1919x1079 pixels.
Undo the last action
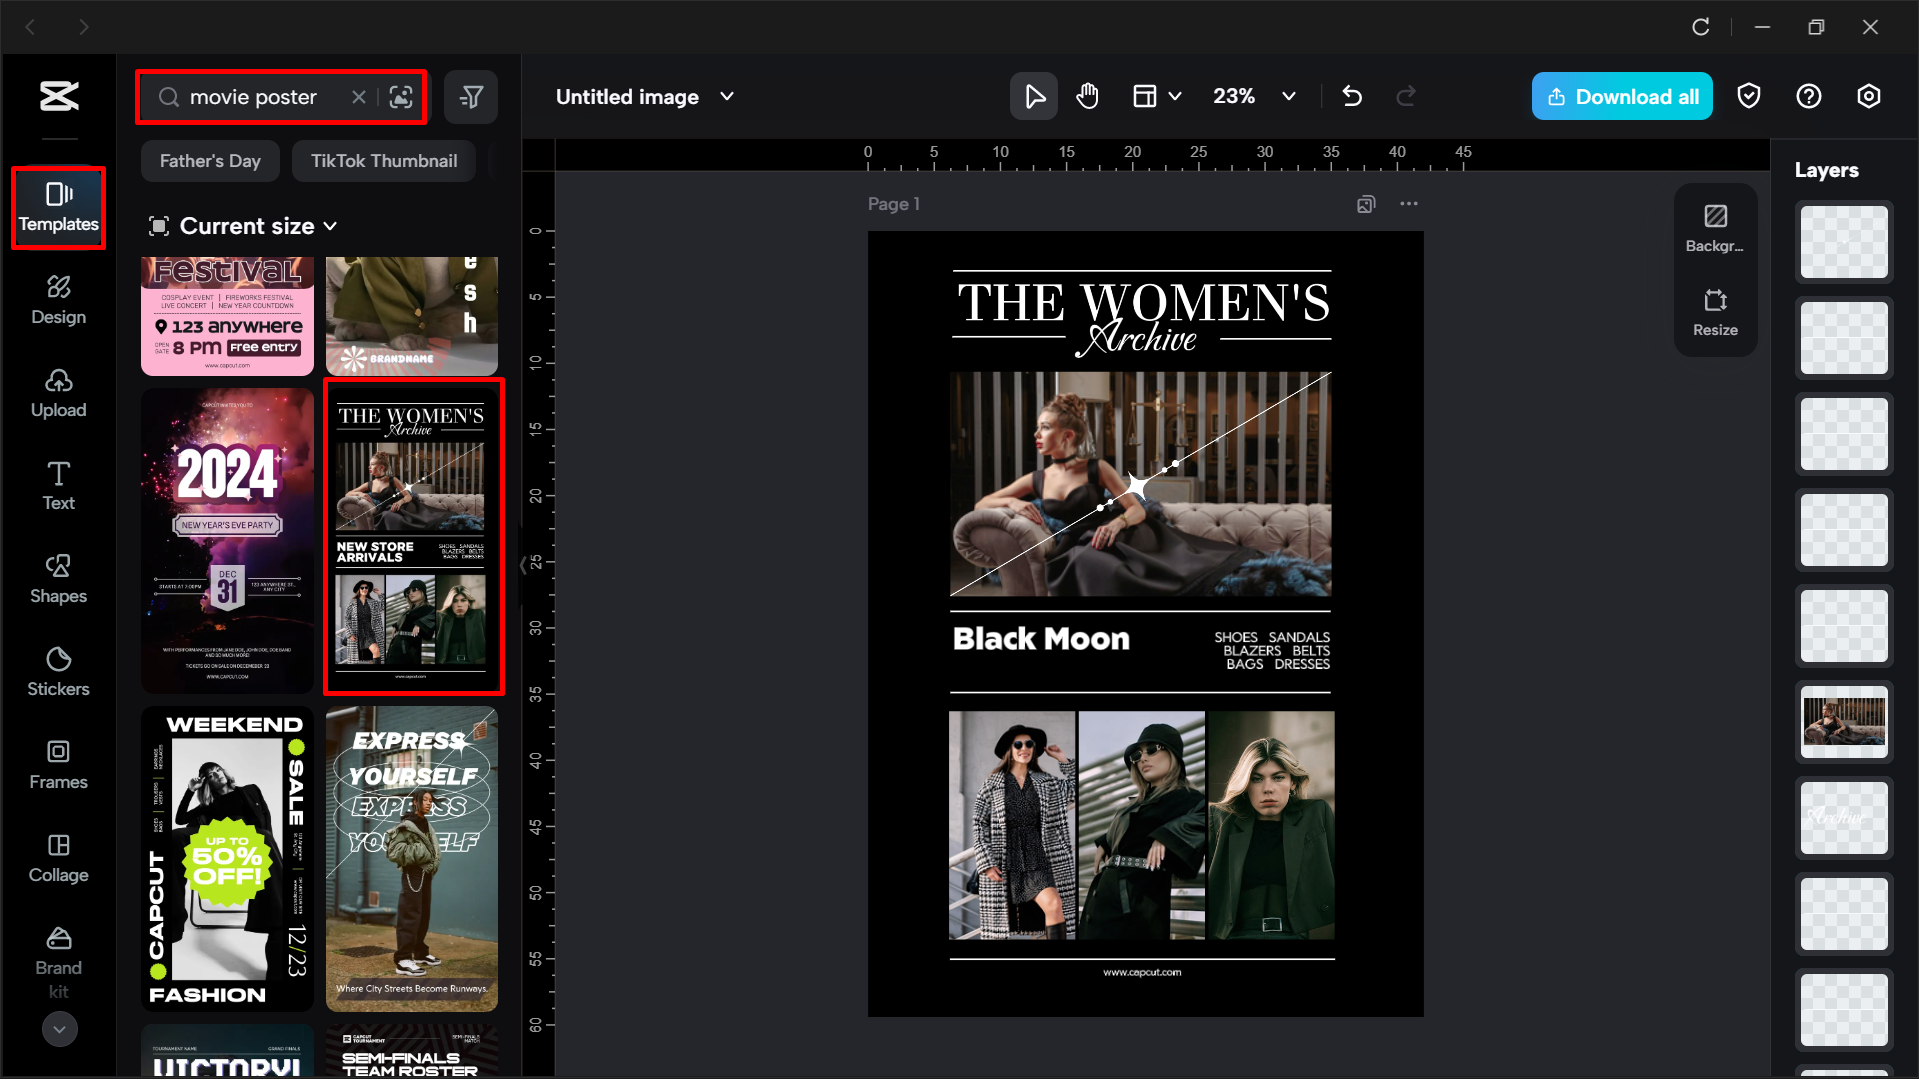[x=1351, y=96]
